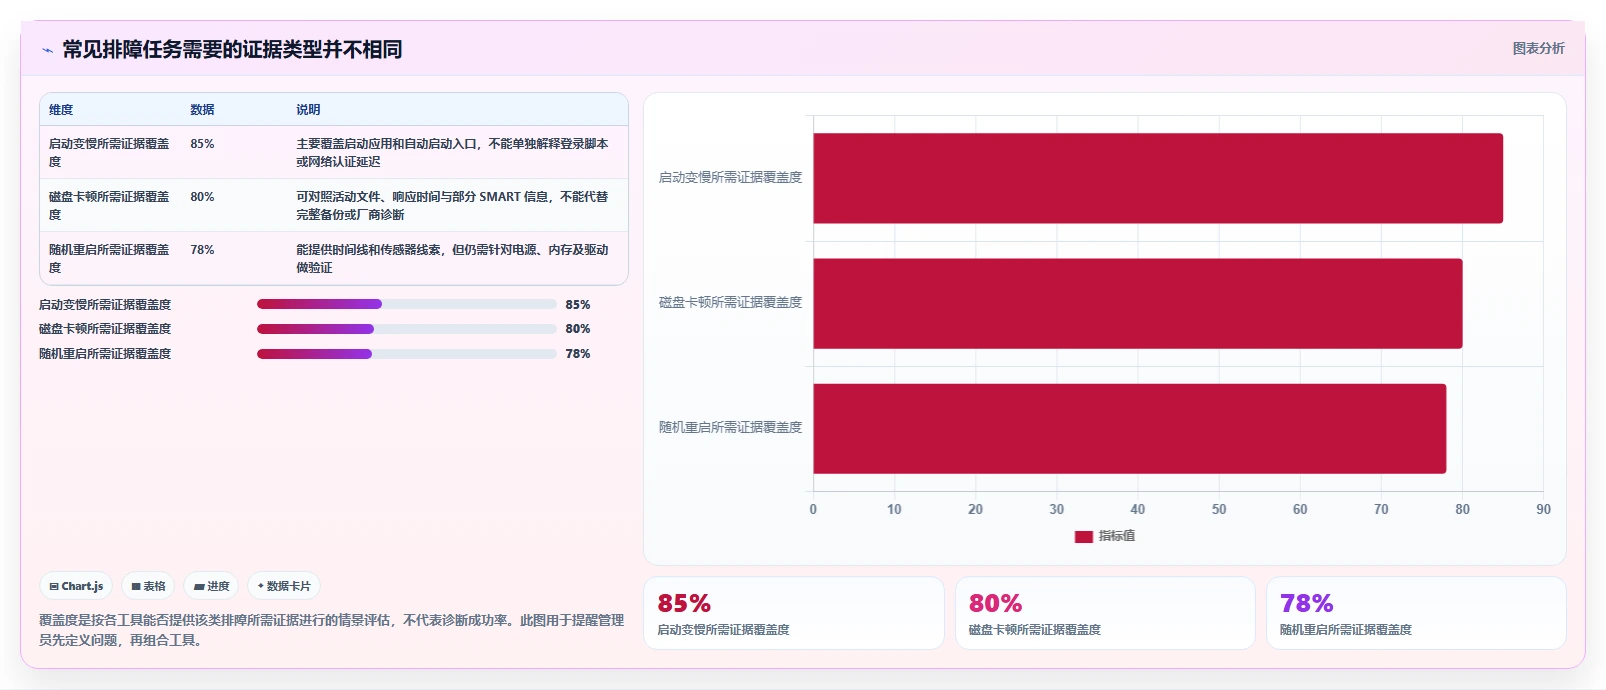1606x690 pixels.
Task: Click the x-axis tick 90
Action: [1543, 510]
